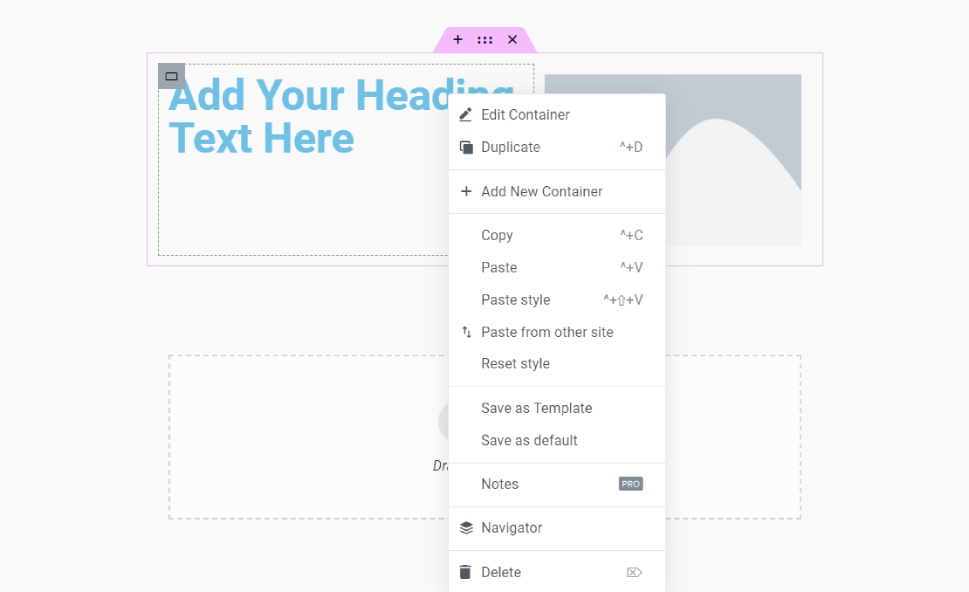The height and width of the screenshot is (592, 969).
Task: Close the container using the X icon
Action: pos(512,39)
